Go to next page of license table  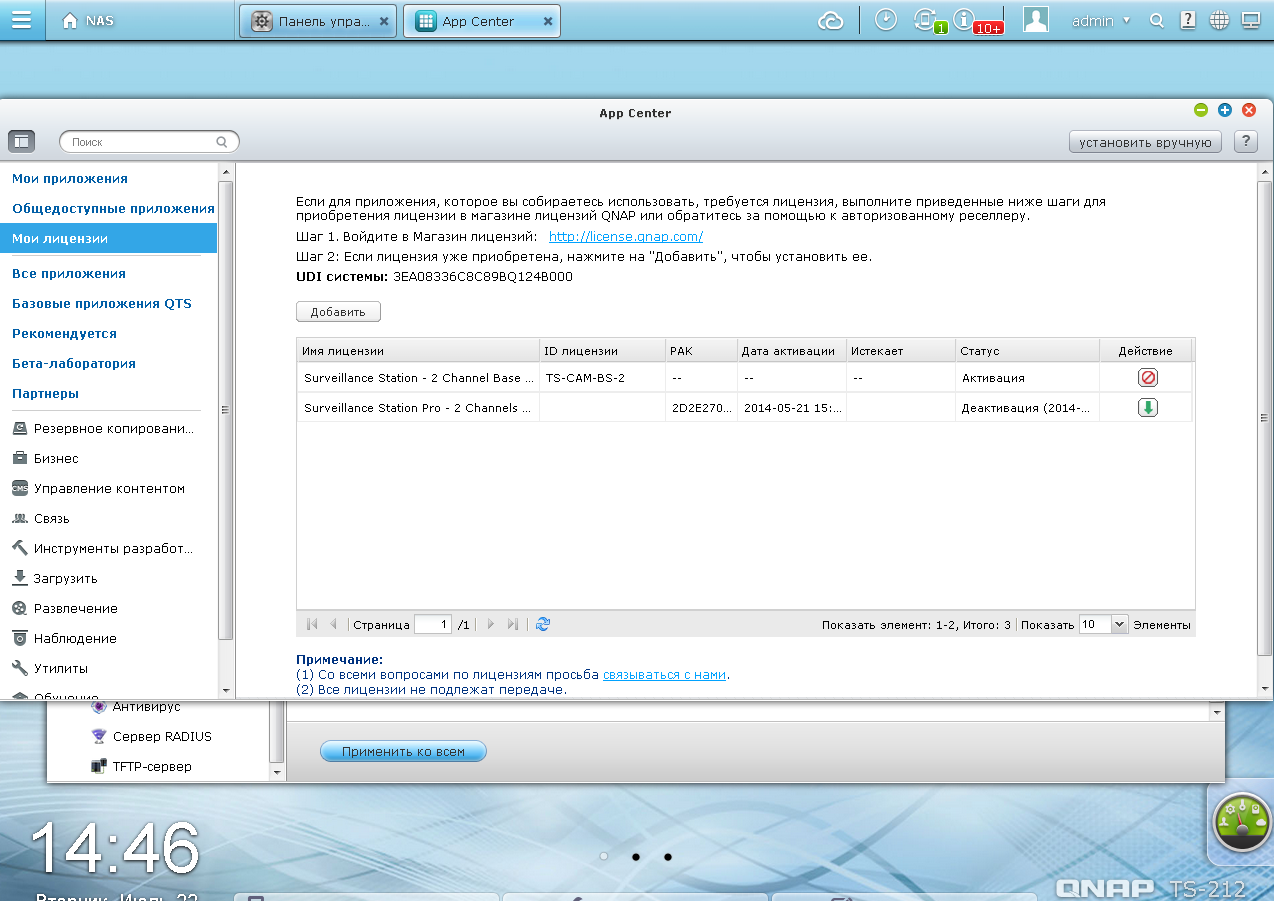click(x=491, y=624)
